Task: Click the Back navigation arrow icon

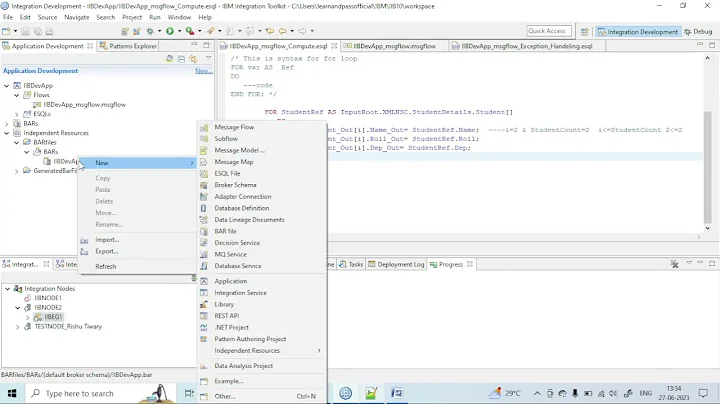Action: point(282,31)
